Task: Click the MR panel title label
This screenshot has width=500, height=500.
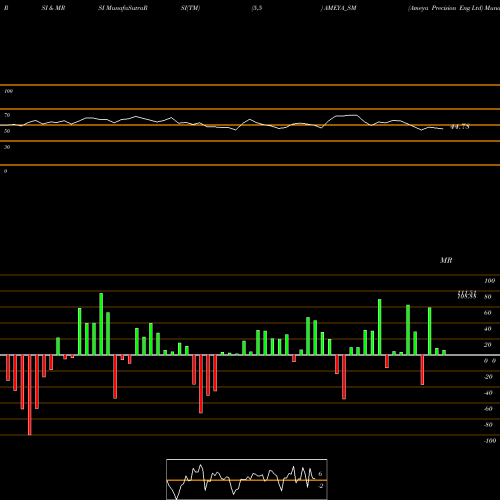Action: pos(446,260)
